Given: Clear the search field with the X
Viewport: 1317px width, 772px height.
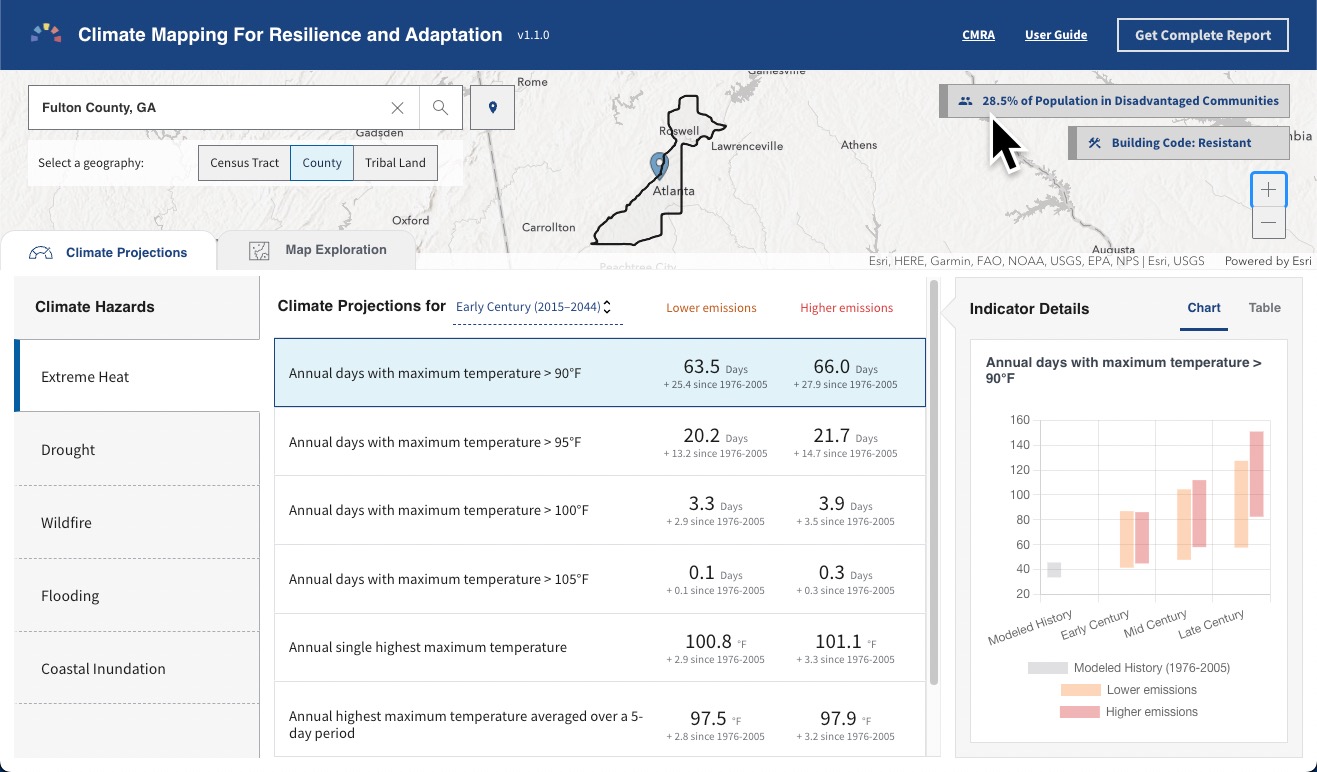Looking at the screenshot, I should point(397,107).
